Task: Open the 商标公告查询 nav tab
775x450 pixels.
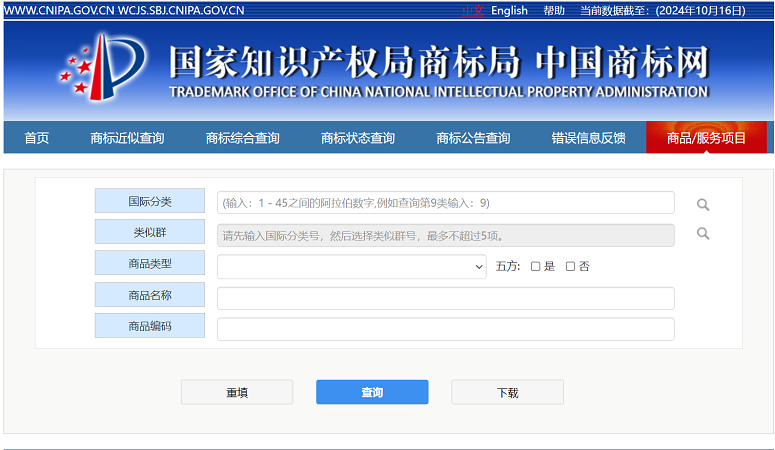Action: (x=473, y=138)
